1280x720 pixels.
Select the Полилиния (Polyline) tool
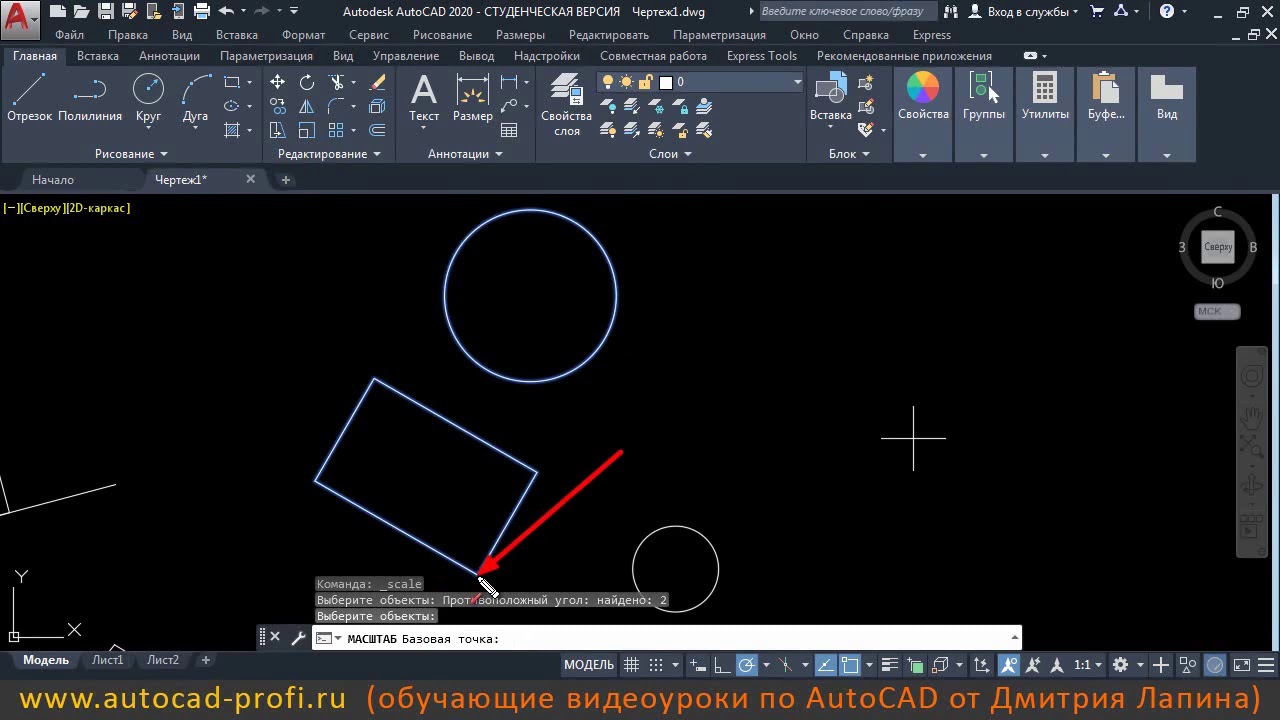pyautogui.click(x=90, y=98)
